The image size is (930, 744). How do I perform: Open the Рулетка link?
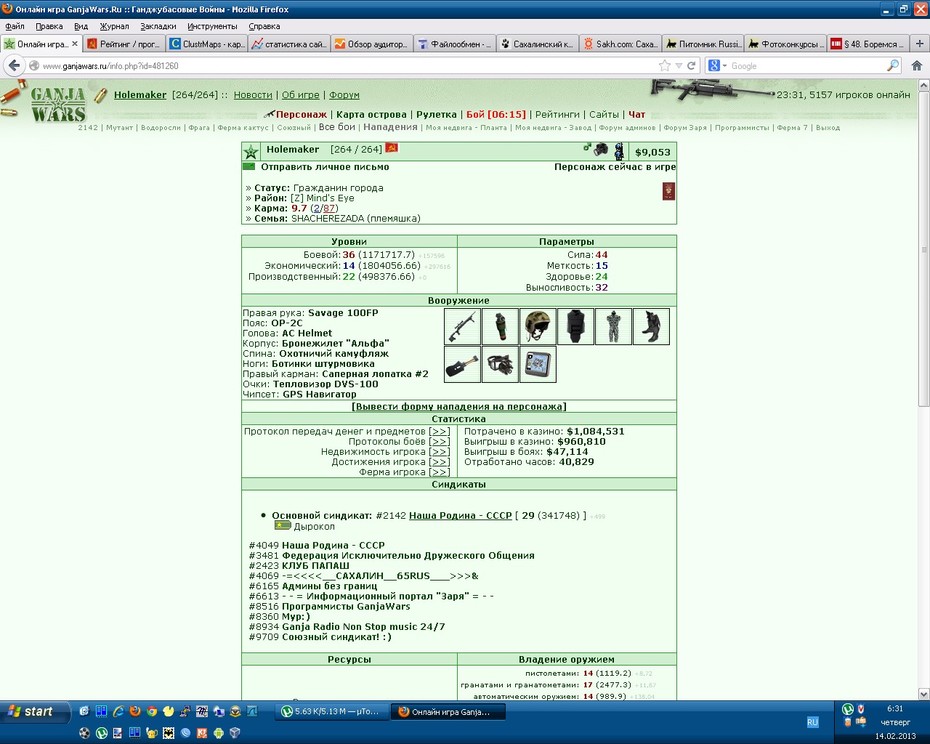(x=436, y=115)
